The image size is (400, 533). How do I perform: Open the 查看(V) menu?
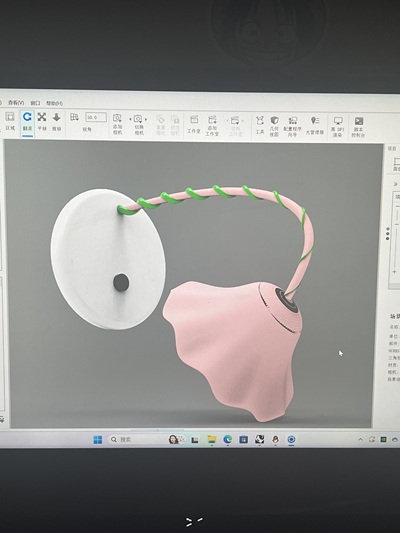[16, 102]
